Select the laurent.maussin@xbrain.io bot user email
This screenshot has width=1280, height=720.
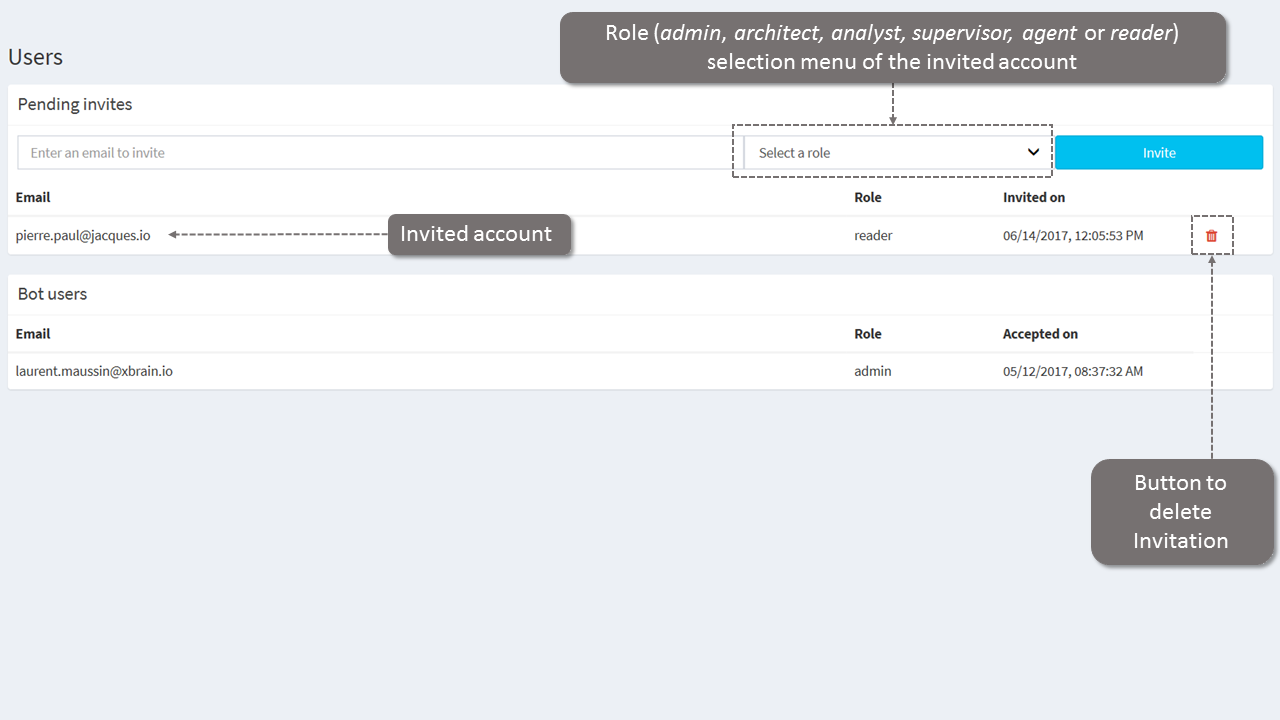click(x=94, y=371)
